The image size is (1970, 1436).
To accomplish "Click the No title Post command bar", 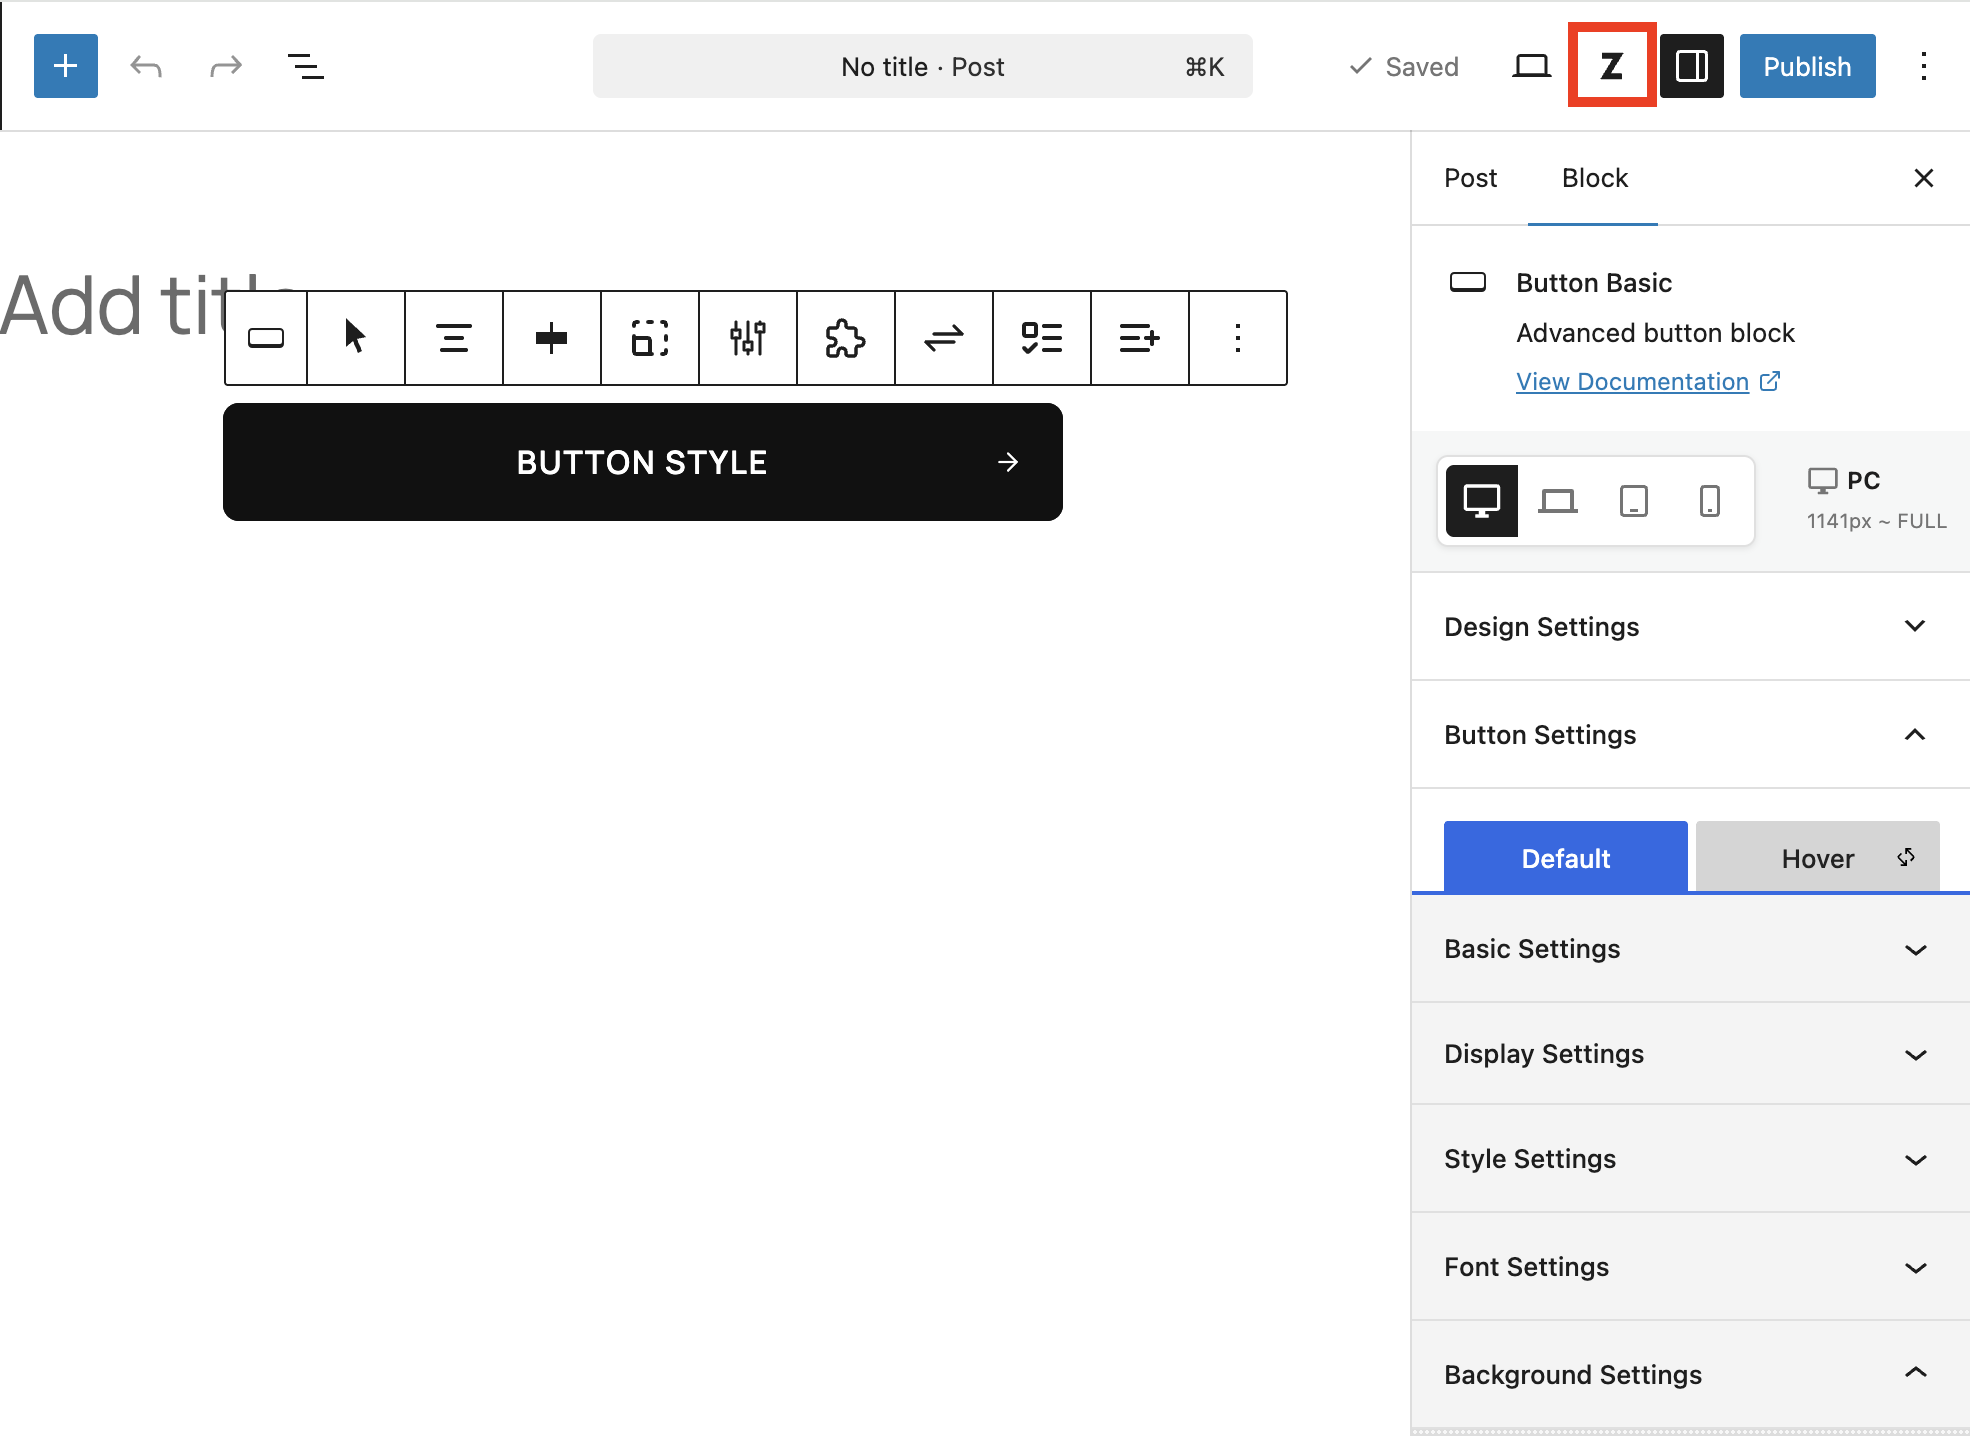I will pos(922,66).
